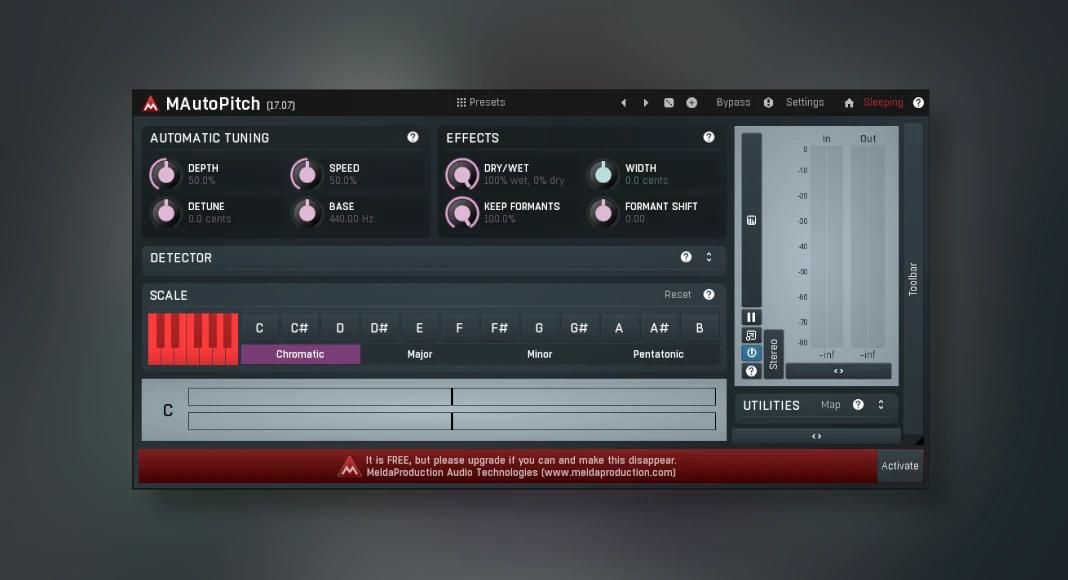Viewport: 1068px width, 580px height.
Task: Toggle the meter power button
Action: click(751, 353)
